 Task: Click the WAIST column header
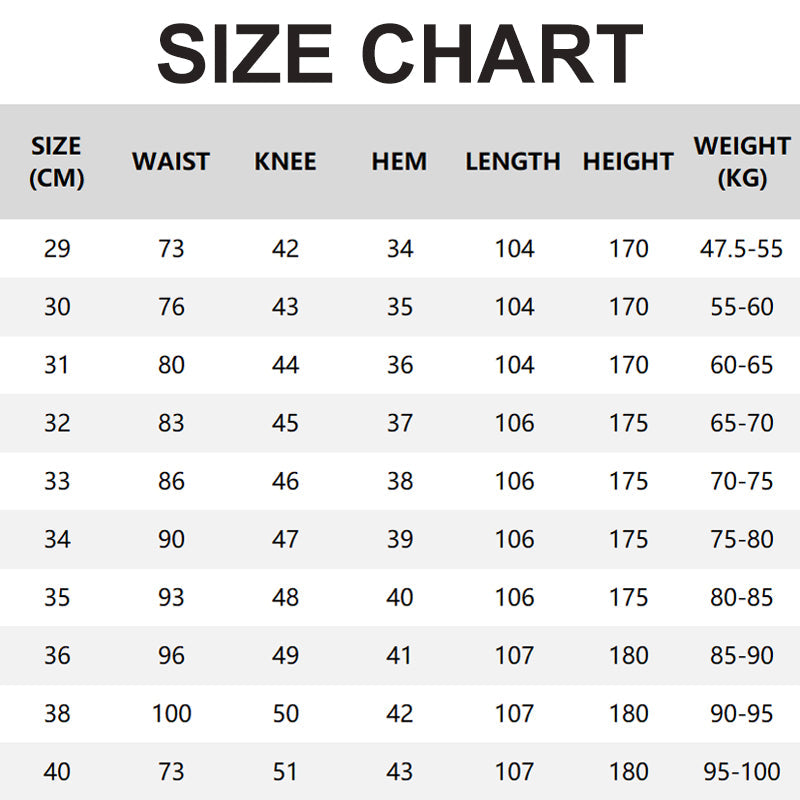tap(171, 162)
